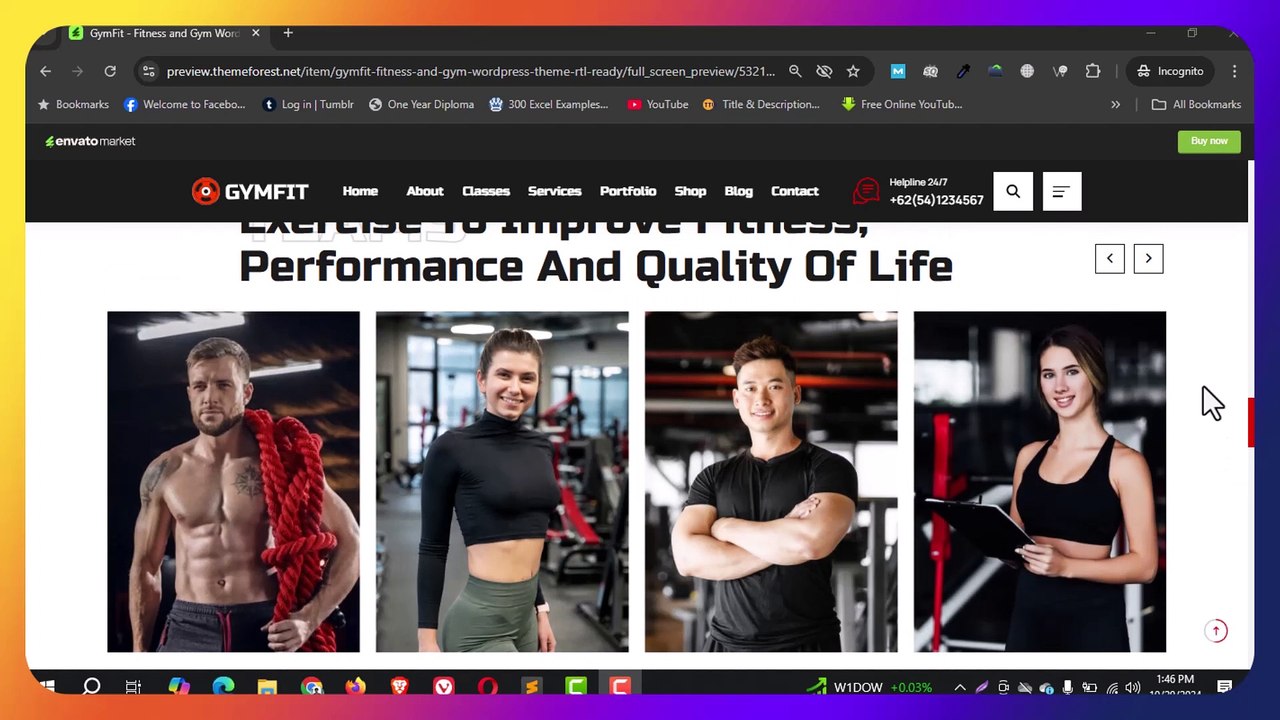Open the All Bookmarks folder
The width and height of the screenshot is (1280, 720).
pyautogui.click(x=1196, y=104)
